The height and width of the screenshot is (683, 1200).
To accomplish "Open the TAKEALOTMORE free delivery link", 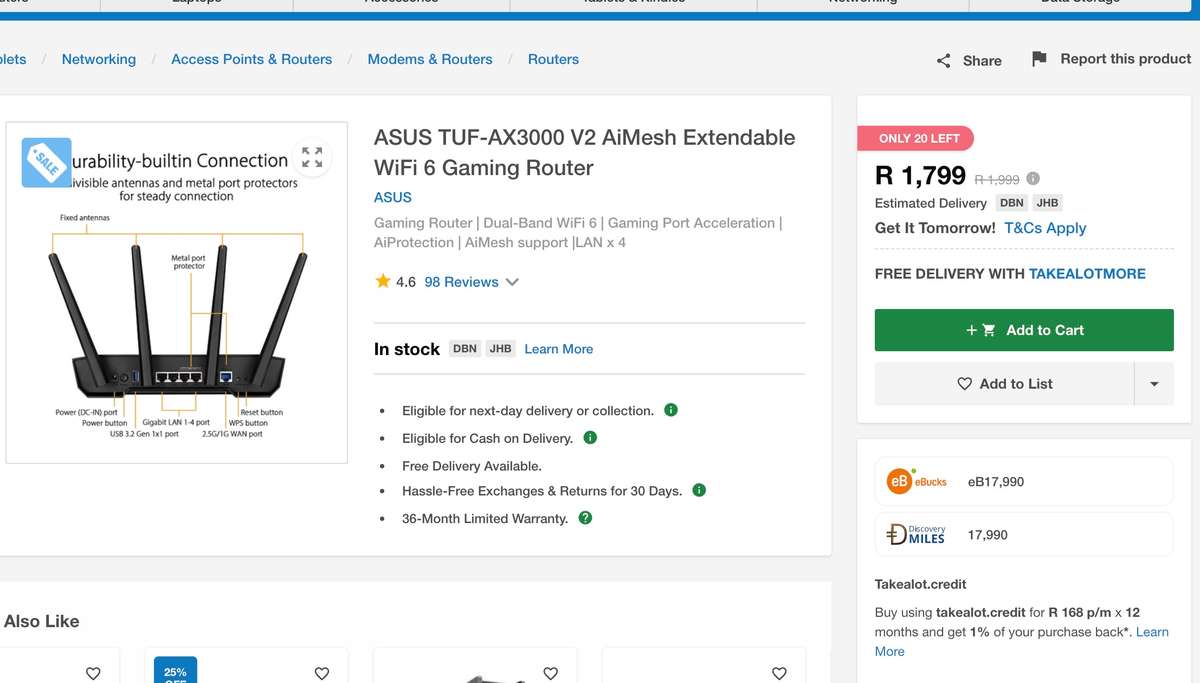I will click(x=1087, y=273).
